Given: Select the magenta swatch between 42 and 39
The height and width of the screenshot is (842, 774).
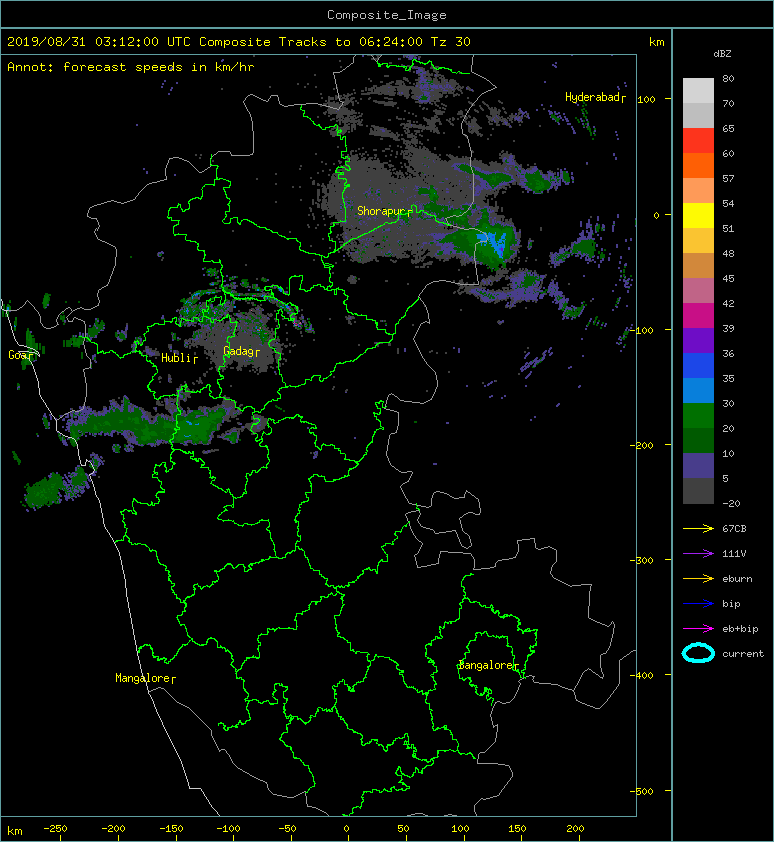Looking at the screenshot, I should [x=698, y=316].
